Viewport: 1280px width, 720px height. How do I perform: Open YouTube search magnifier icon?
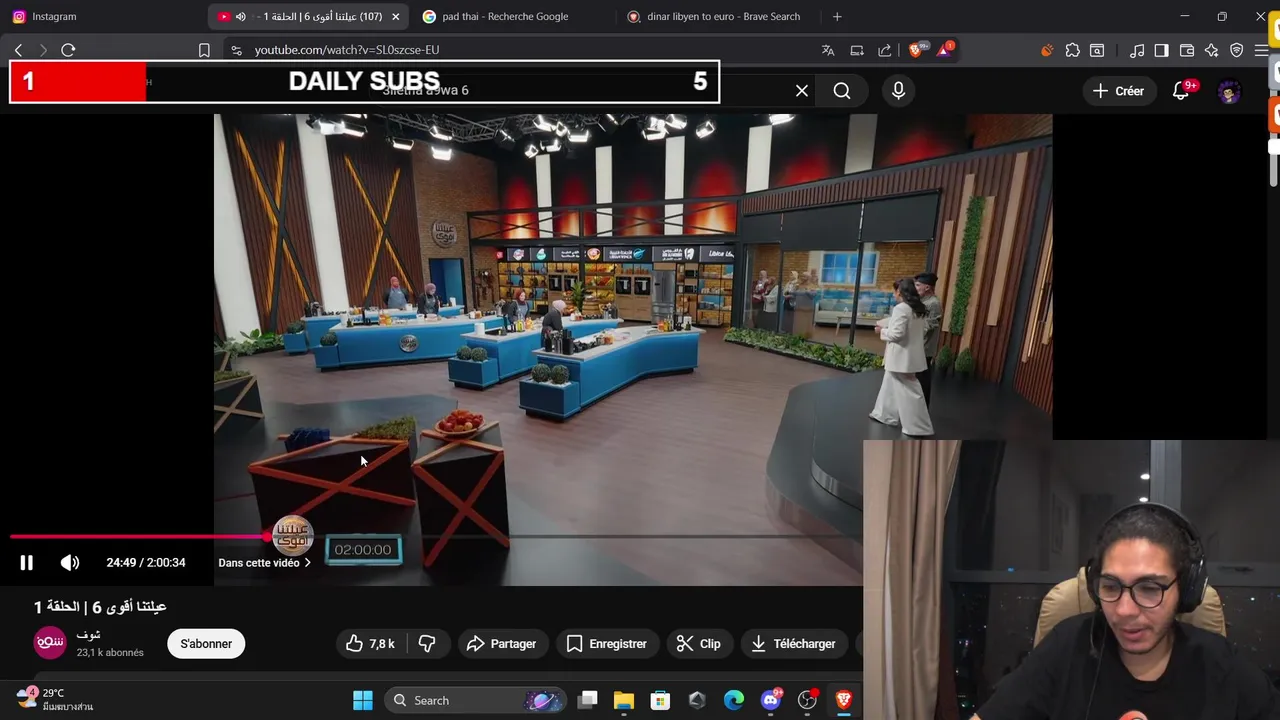click(x=842, y=91)
